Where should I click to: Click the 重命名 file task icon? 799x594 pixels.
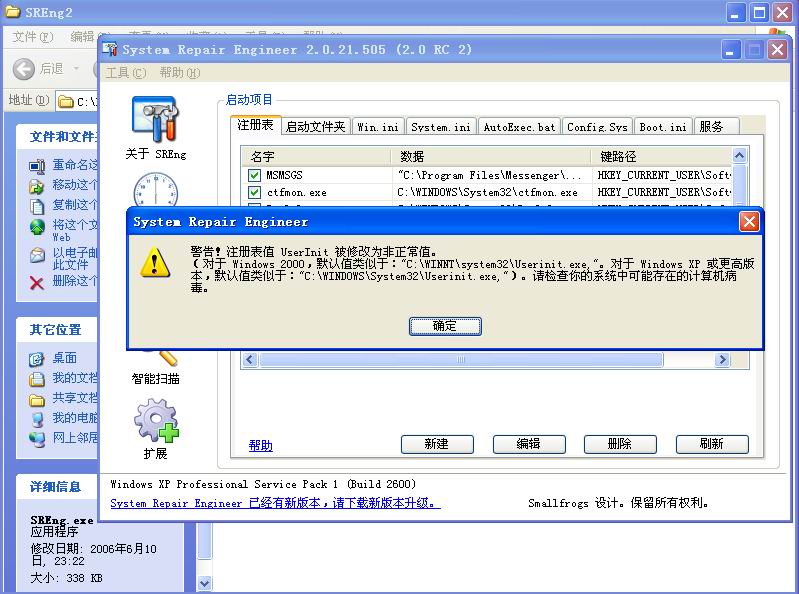click(37, 166)
